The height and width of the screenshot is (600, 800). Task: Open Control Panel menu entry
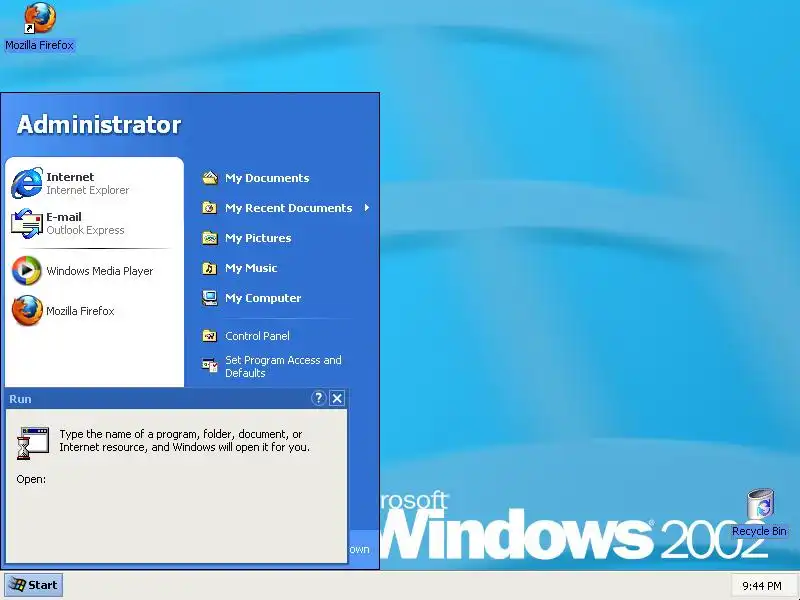(x=257, y=336)
